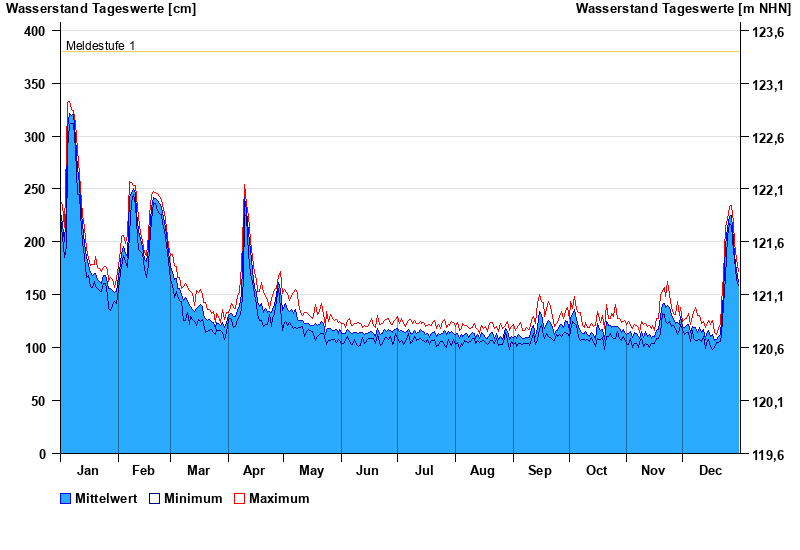Click the 250 tick on the left axis
This screenshot has width=800, height=550.
tap(34, 190)
